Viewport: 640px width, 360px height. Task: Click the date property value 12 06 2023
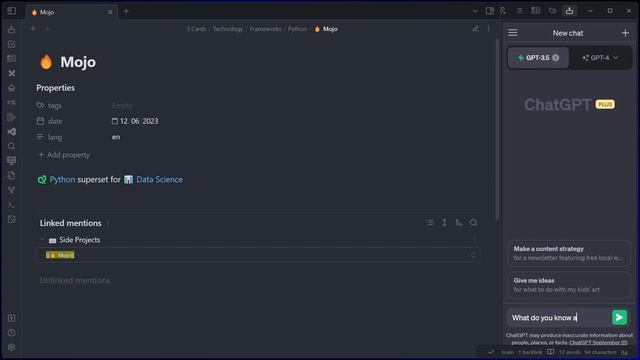139,121
